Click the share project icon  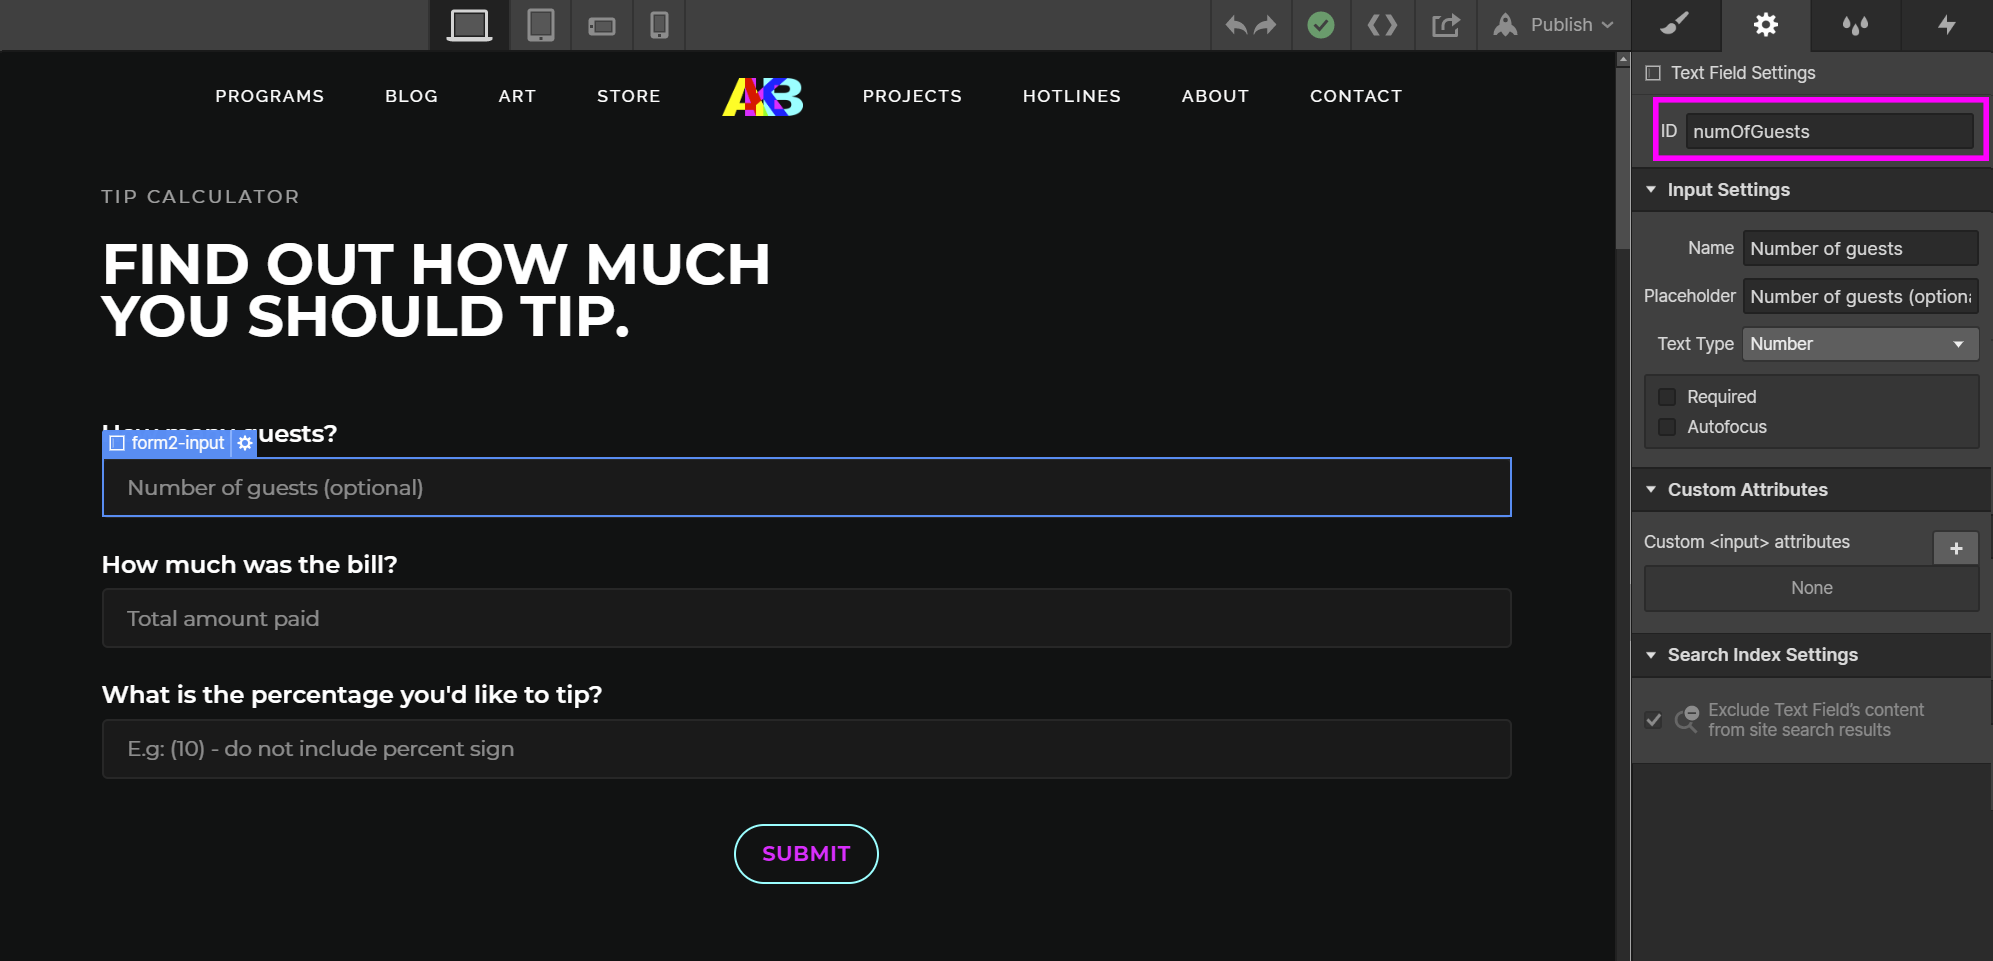click(1446, 25)
